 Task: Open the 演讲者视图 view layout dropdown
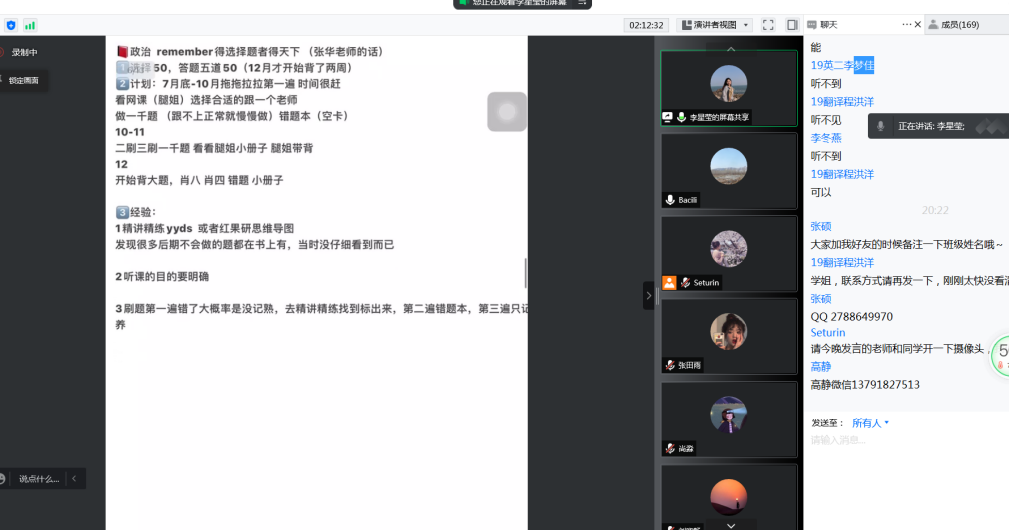716,25
